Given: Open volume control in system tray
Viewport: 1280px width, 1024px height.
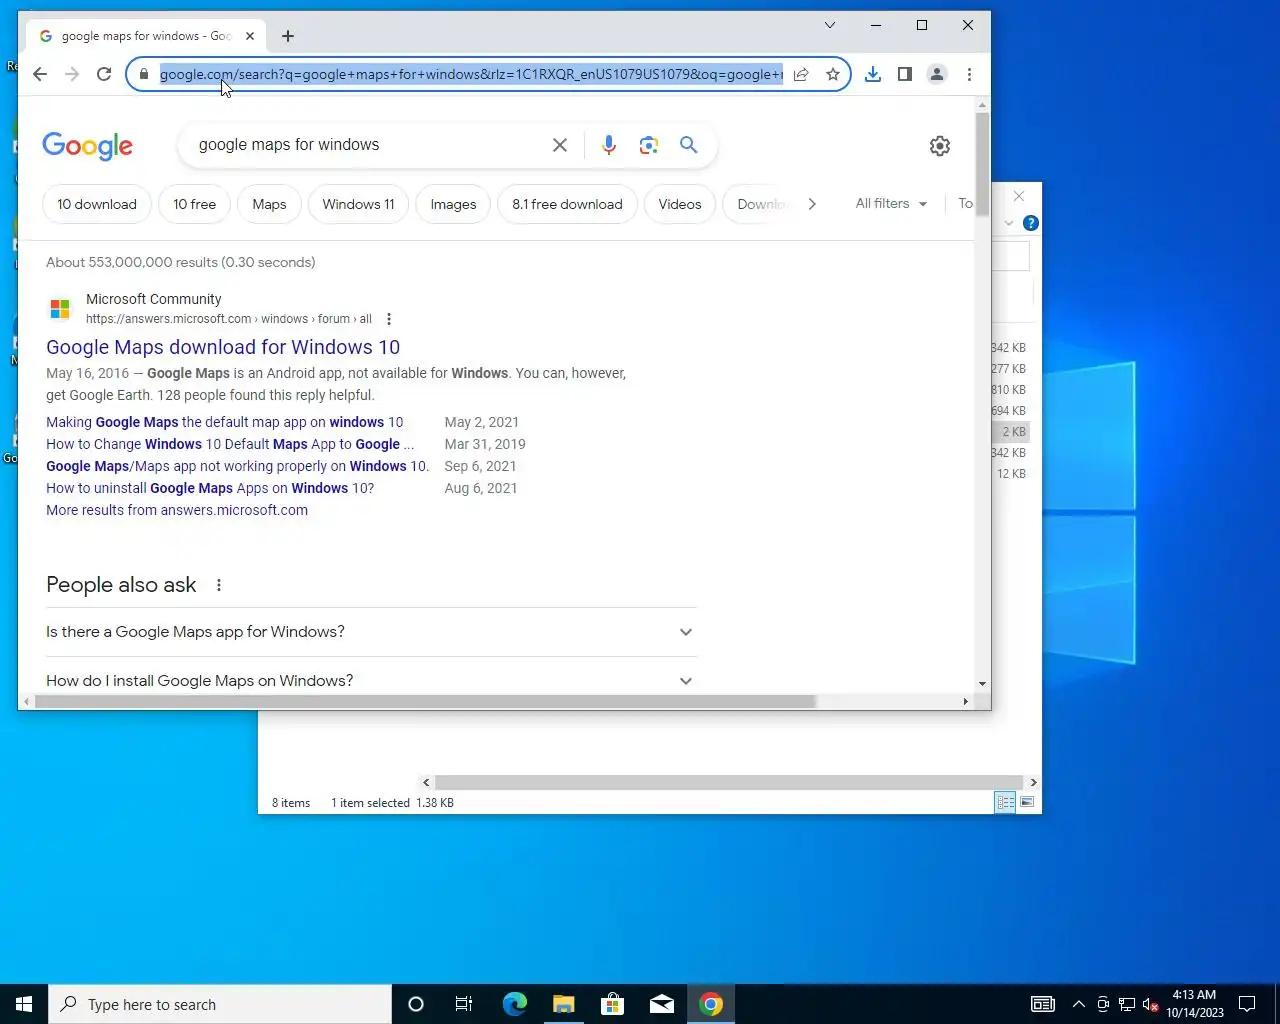Looking at the screenshot, I should click(x=1150, y=1004).
